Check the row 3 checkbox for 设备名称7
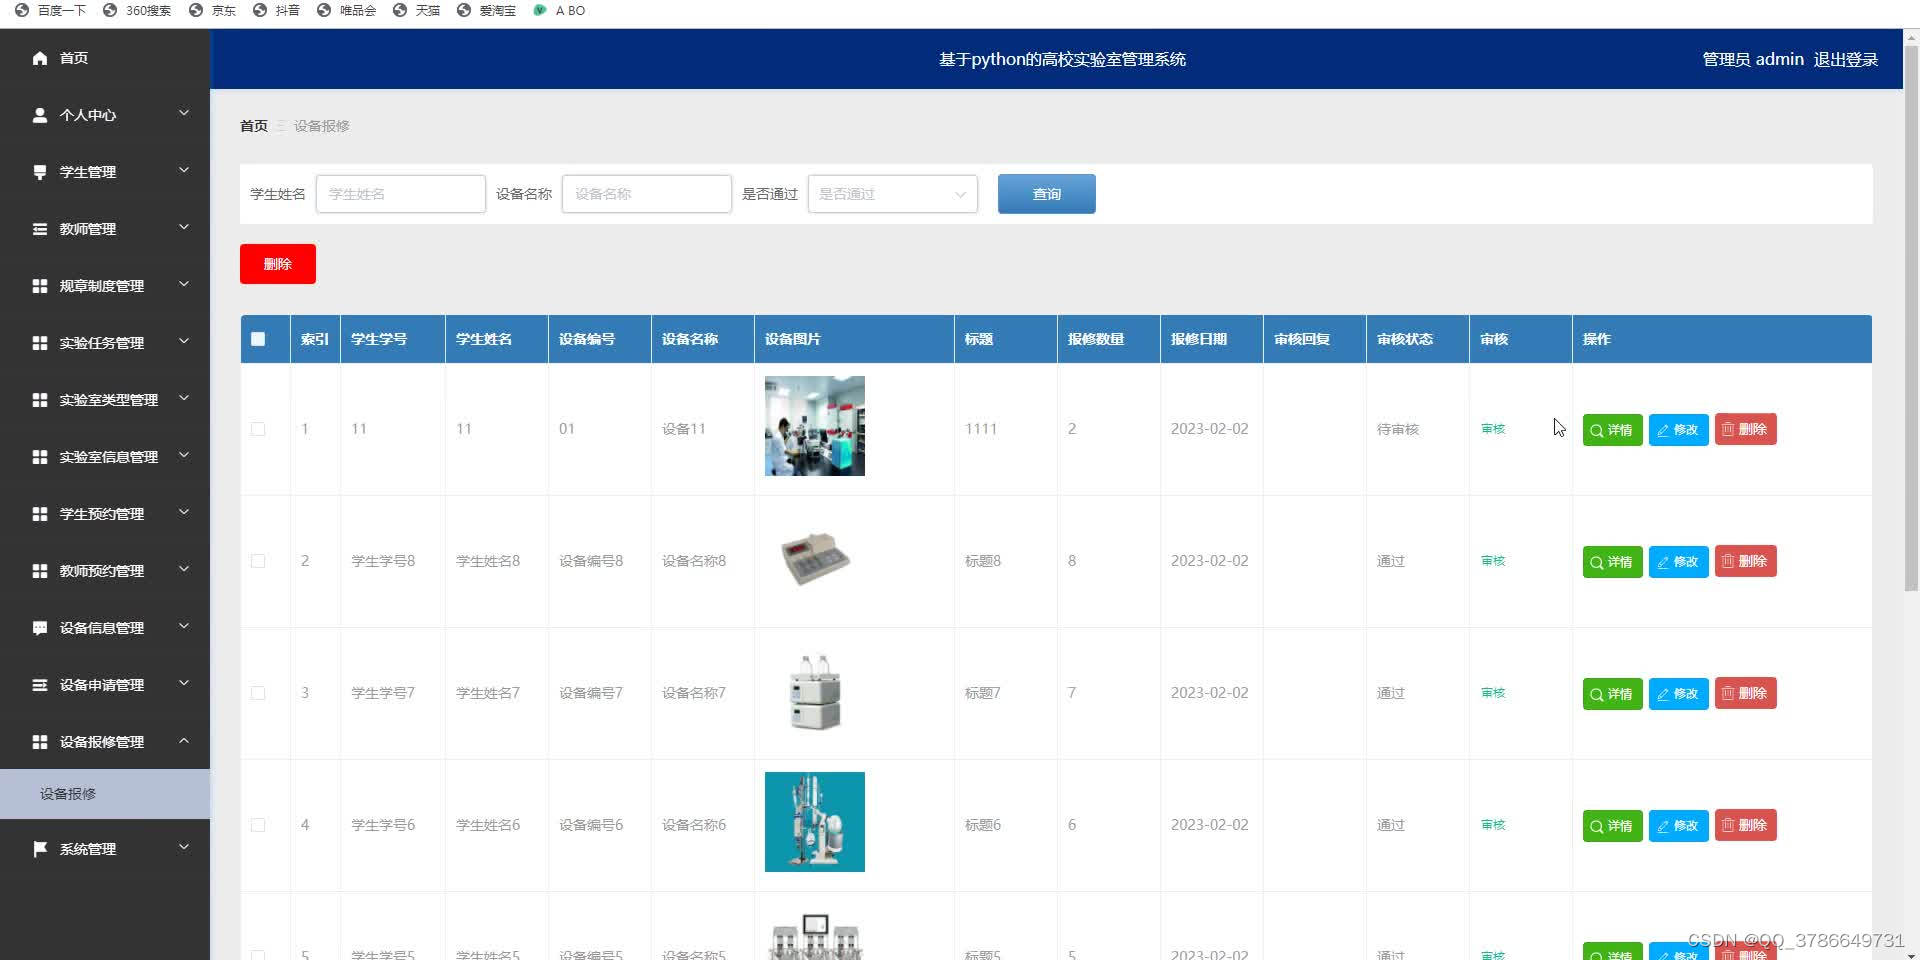Viewport: 1920px width, 960px height. [258, 693]
